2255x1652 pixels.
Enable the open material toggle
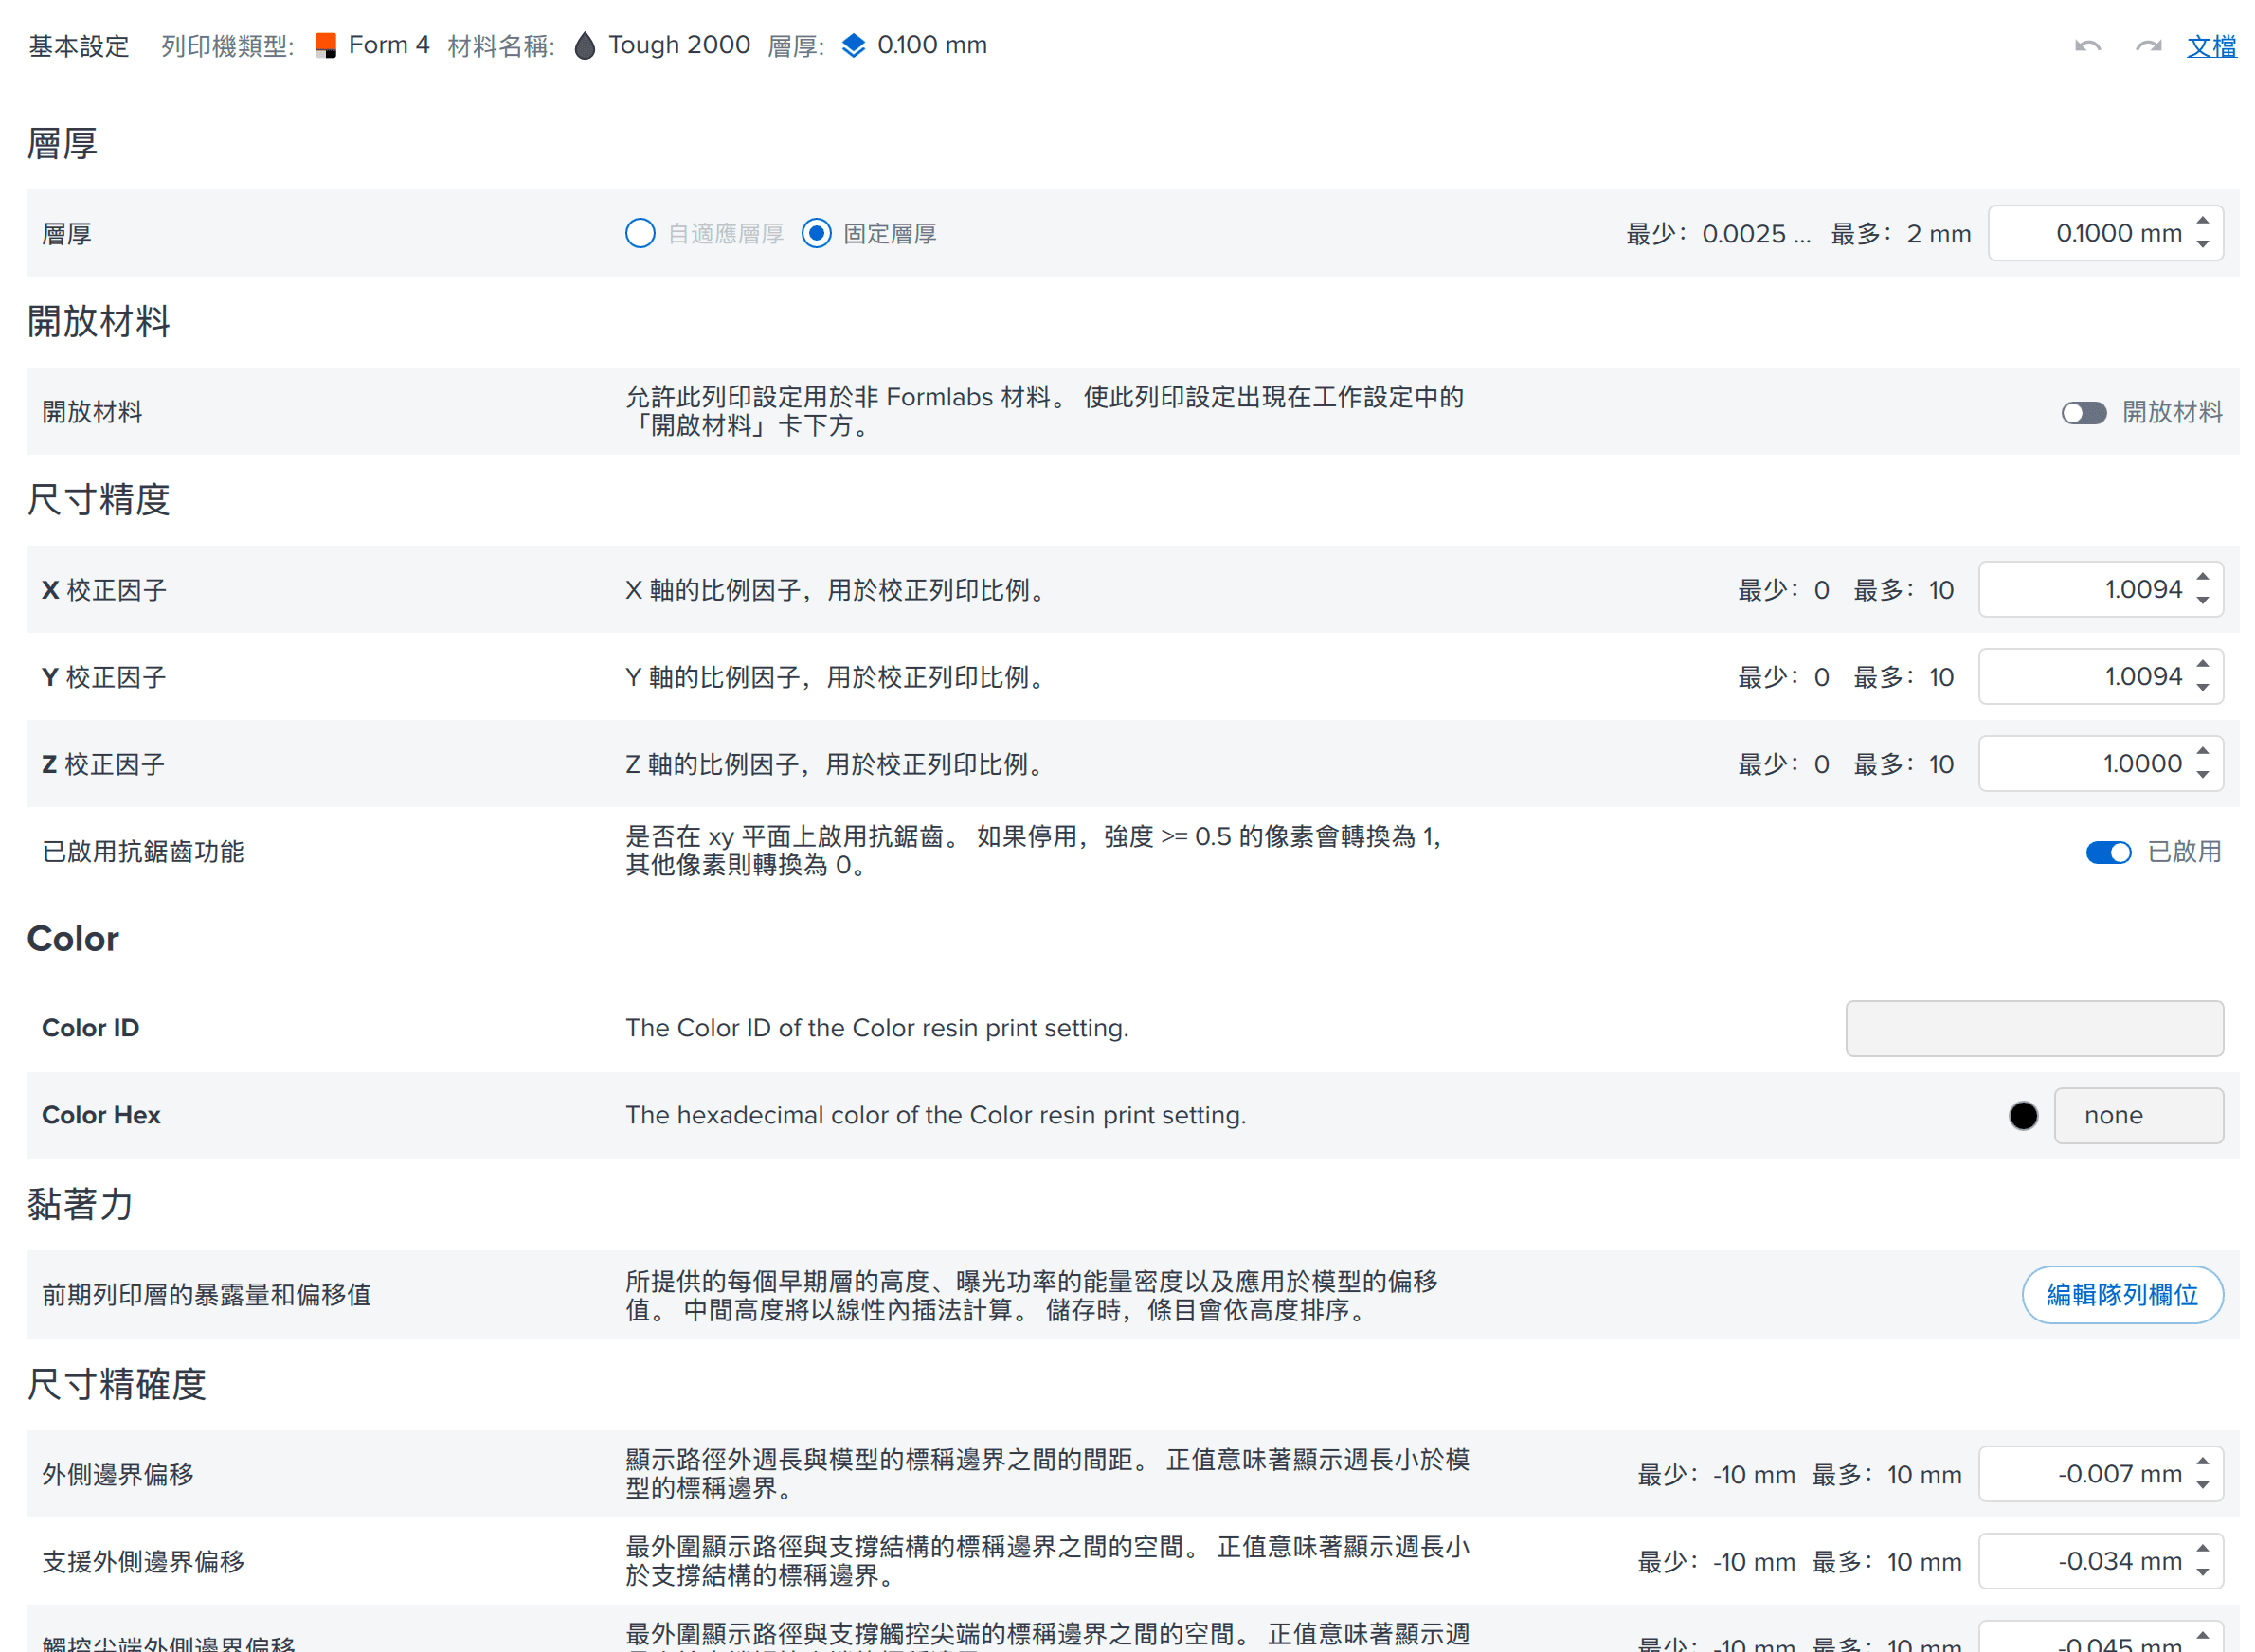2084,412
